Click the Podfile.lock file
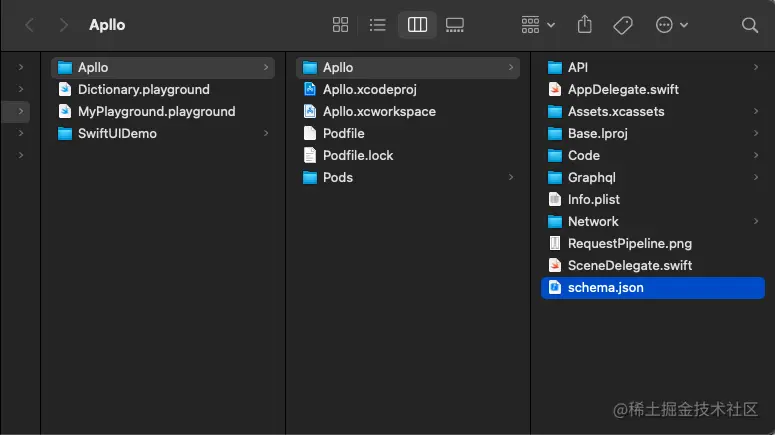Image resolution: width=775 pixels, height=435 pixels. tap(358, 155)
